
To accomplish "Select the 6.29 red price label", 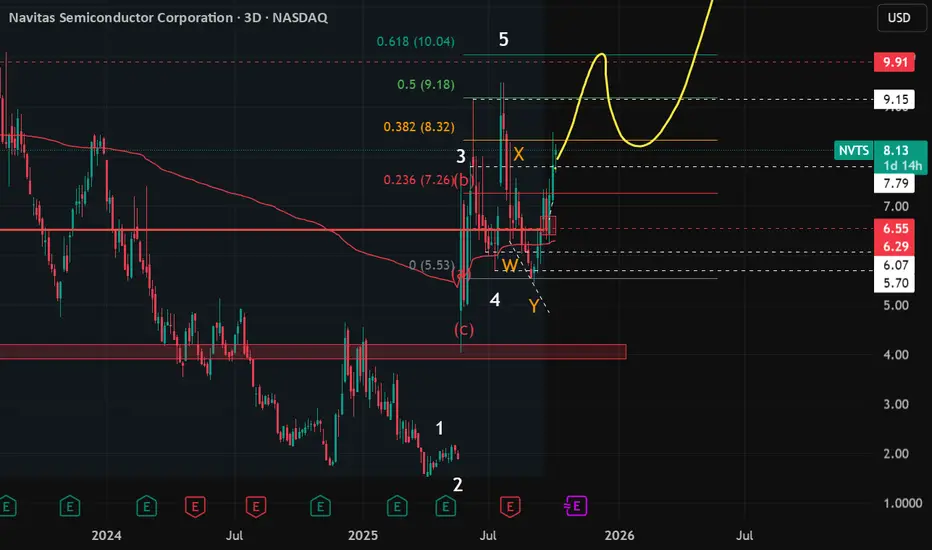I will click(894, 246).
